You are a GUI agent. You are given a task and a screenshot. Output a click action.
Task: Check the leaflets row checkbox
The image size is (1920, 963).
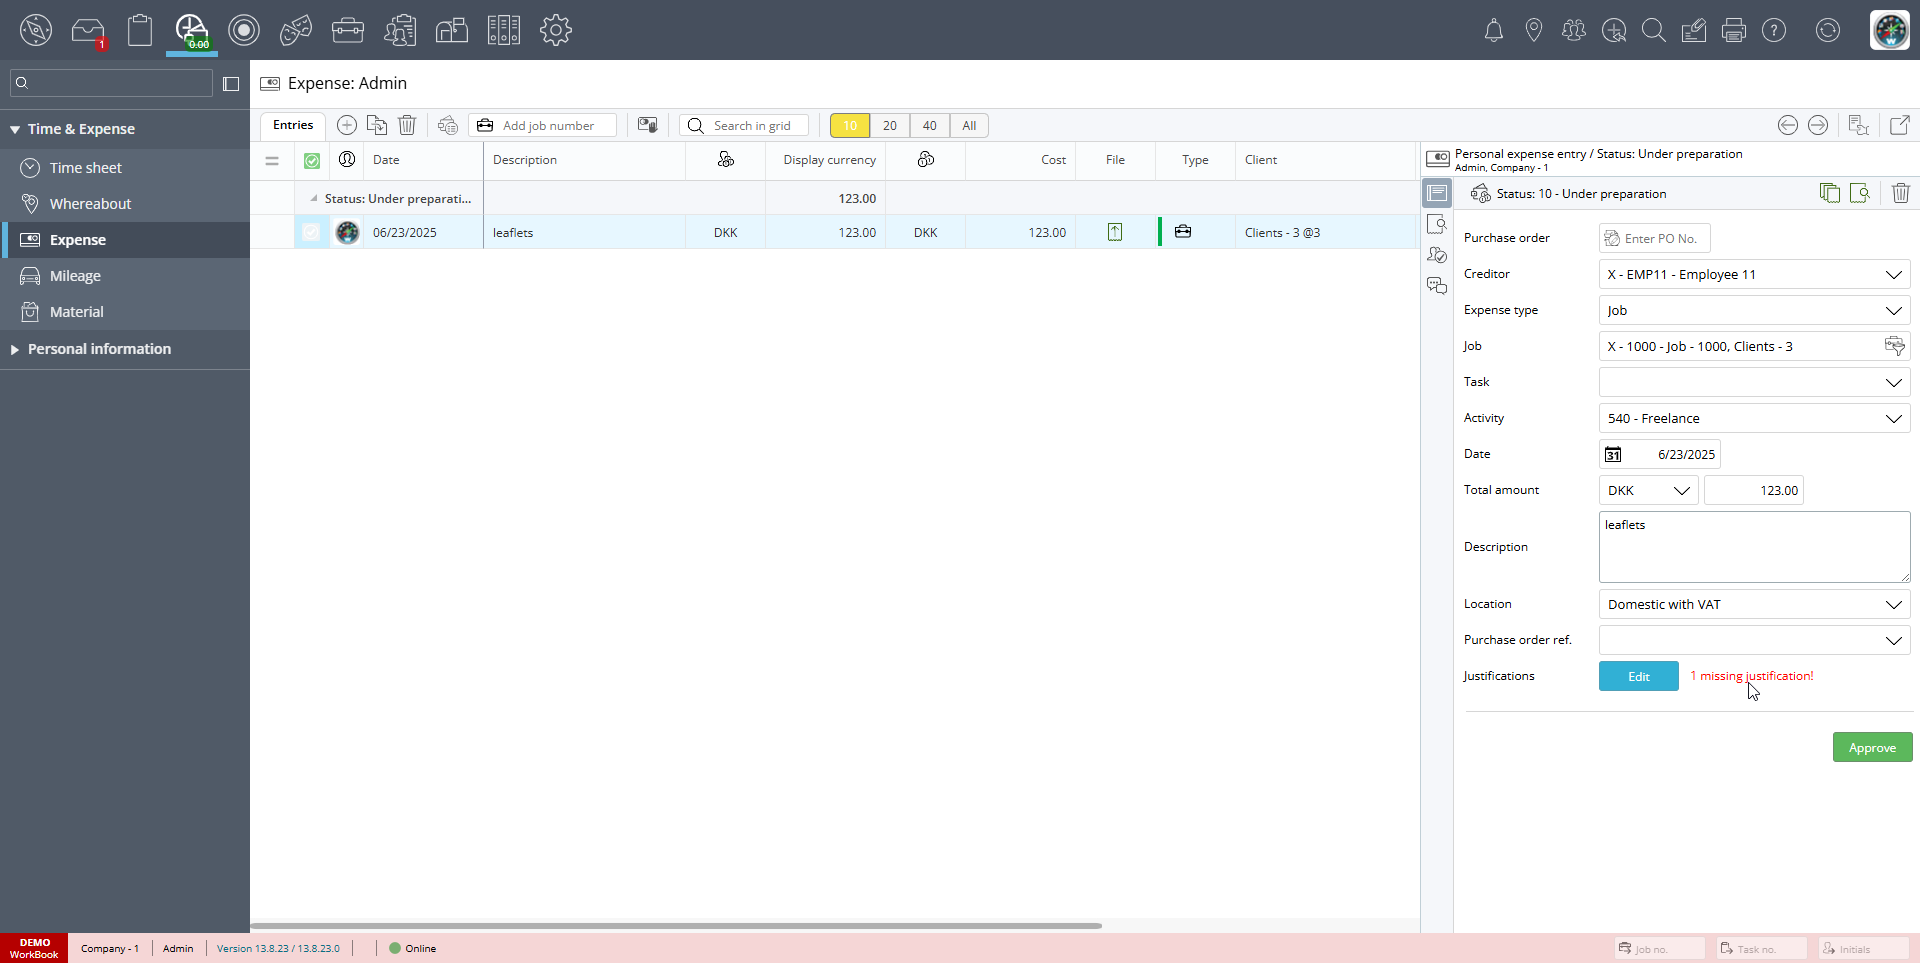click(312, 232)
